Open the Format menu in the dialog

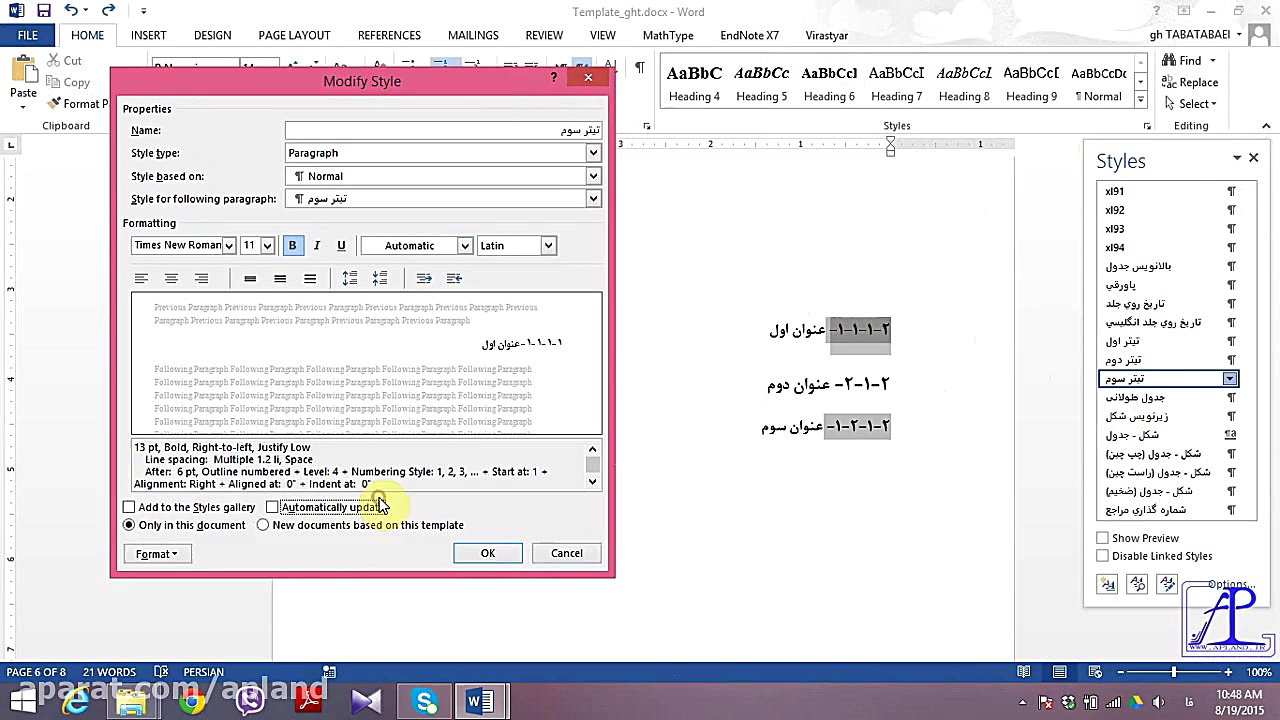(x=156, y=553)
